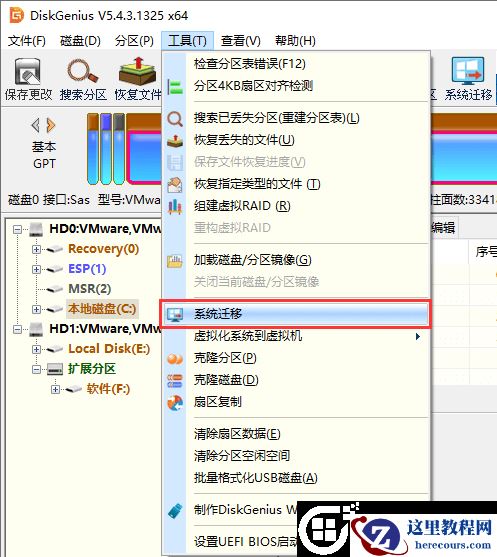
Task: Expand the Recovery(0) partition node
Action: pos(36,249)
